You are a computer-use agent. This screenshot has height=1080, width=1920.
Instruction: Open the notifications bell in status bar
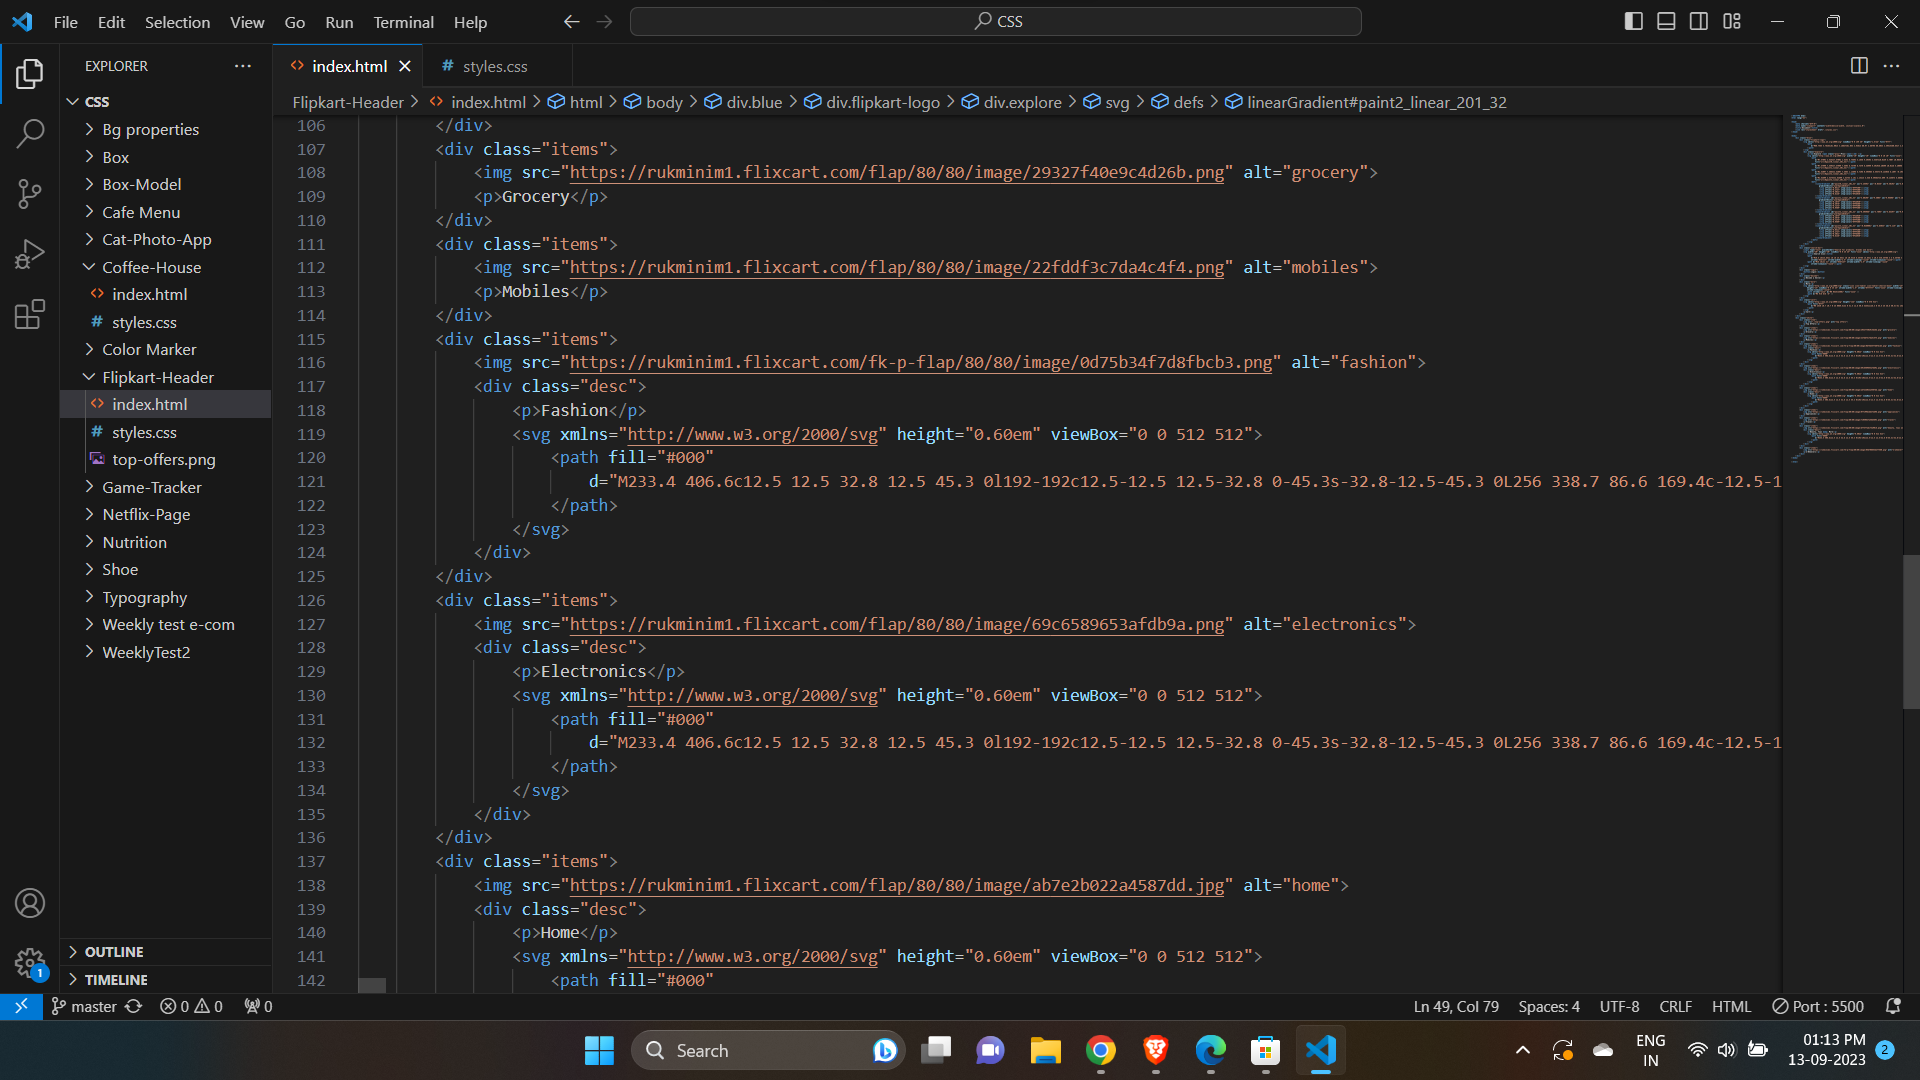tap(1893, 1006)
